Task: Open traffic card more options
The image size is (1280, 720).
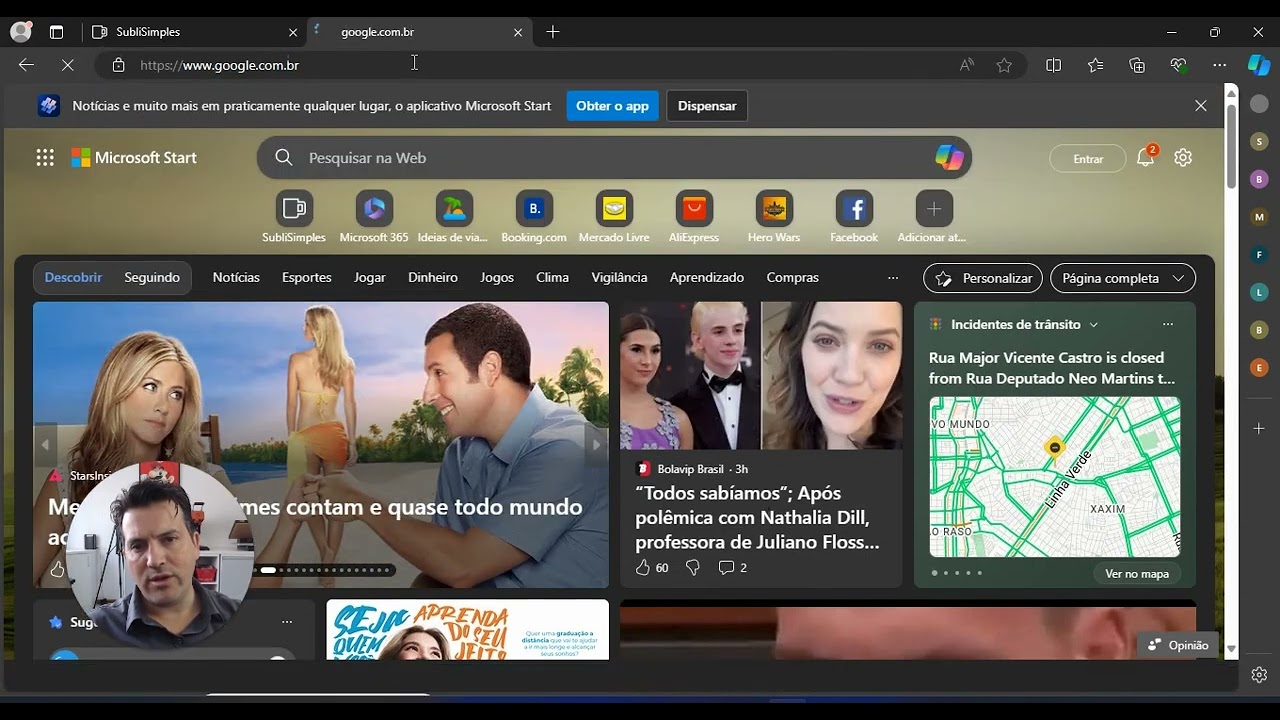Action: [x=1167, y=324]
